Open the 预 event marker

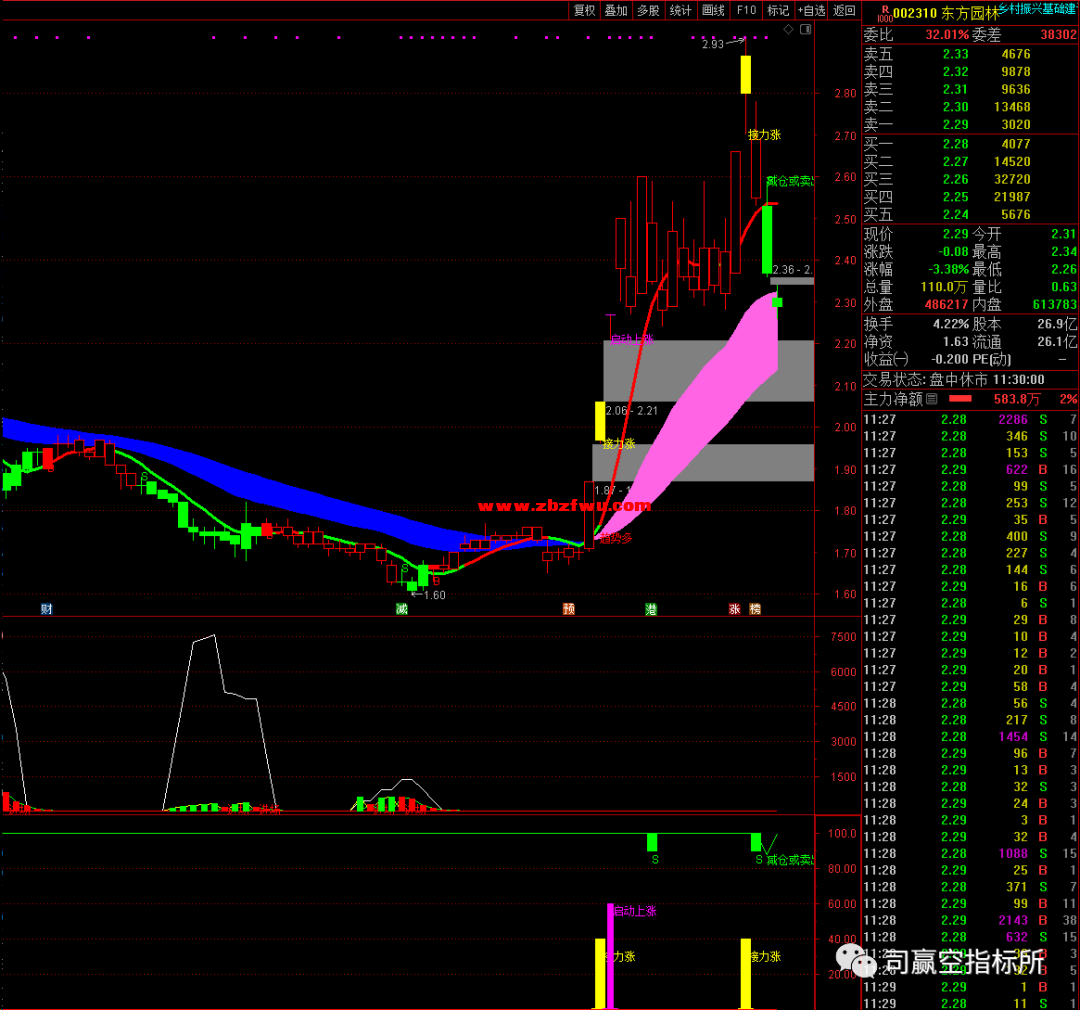[568, 609]
